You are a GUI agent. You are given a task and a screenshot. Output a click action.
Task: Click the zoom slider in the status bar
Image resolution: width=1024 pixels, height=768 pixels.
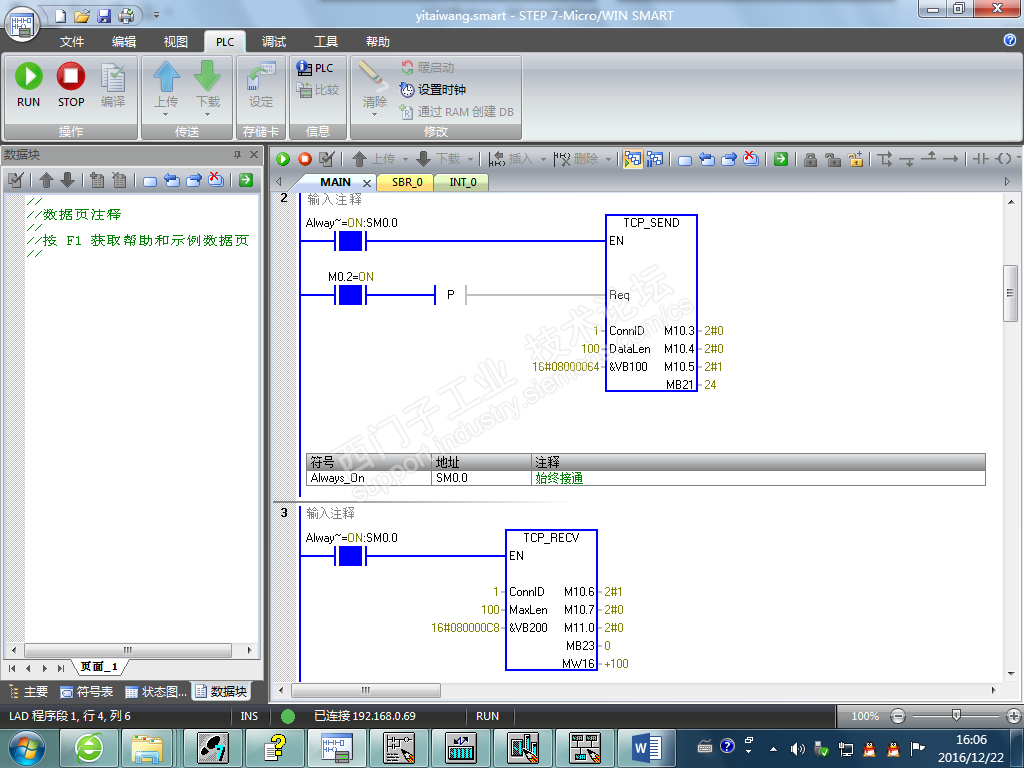(x=956, y=716)
